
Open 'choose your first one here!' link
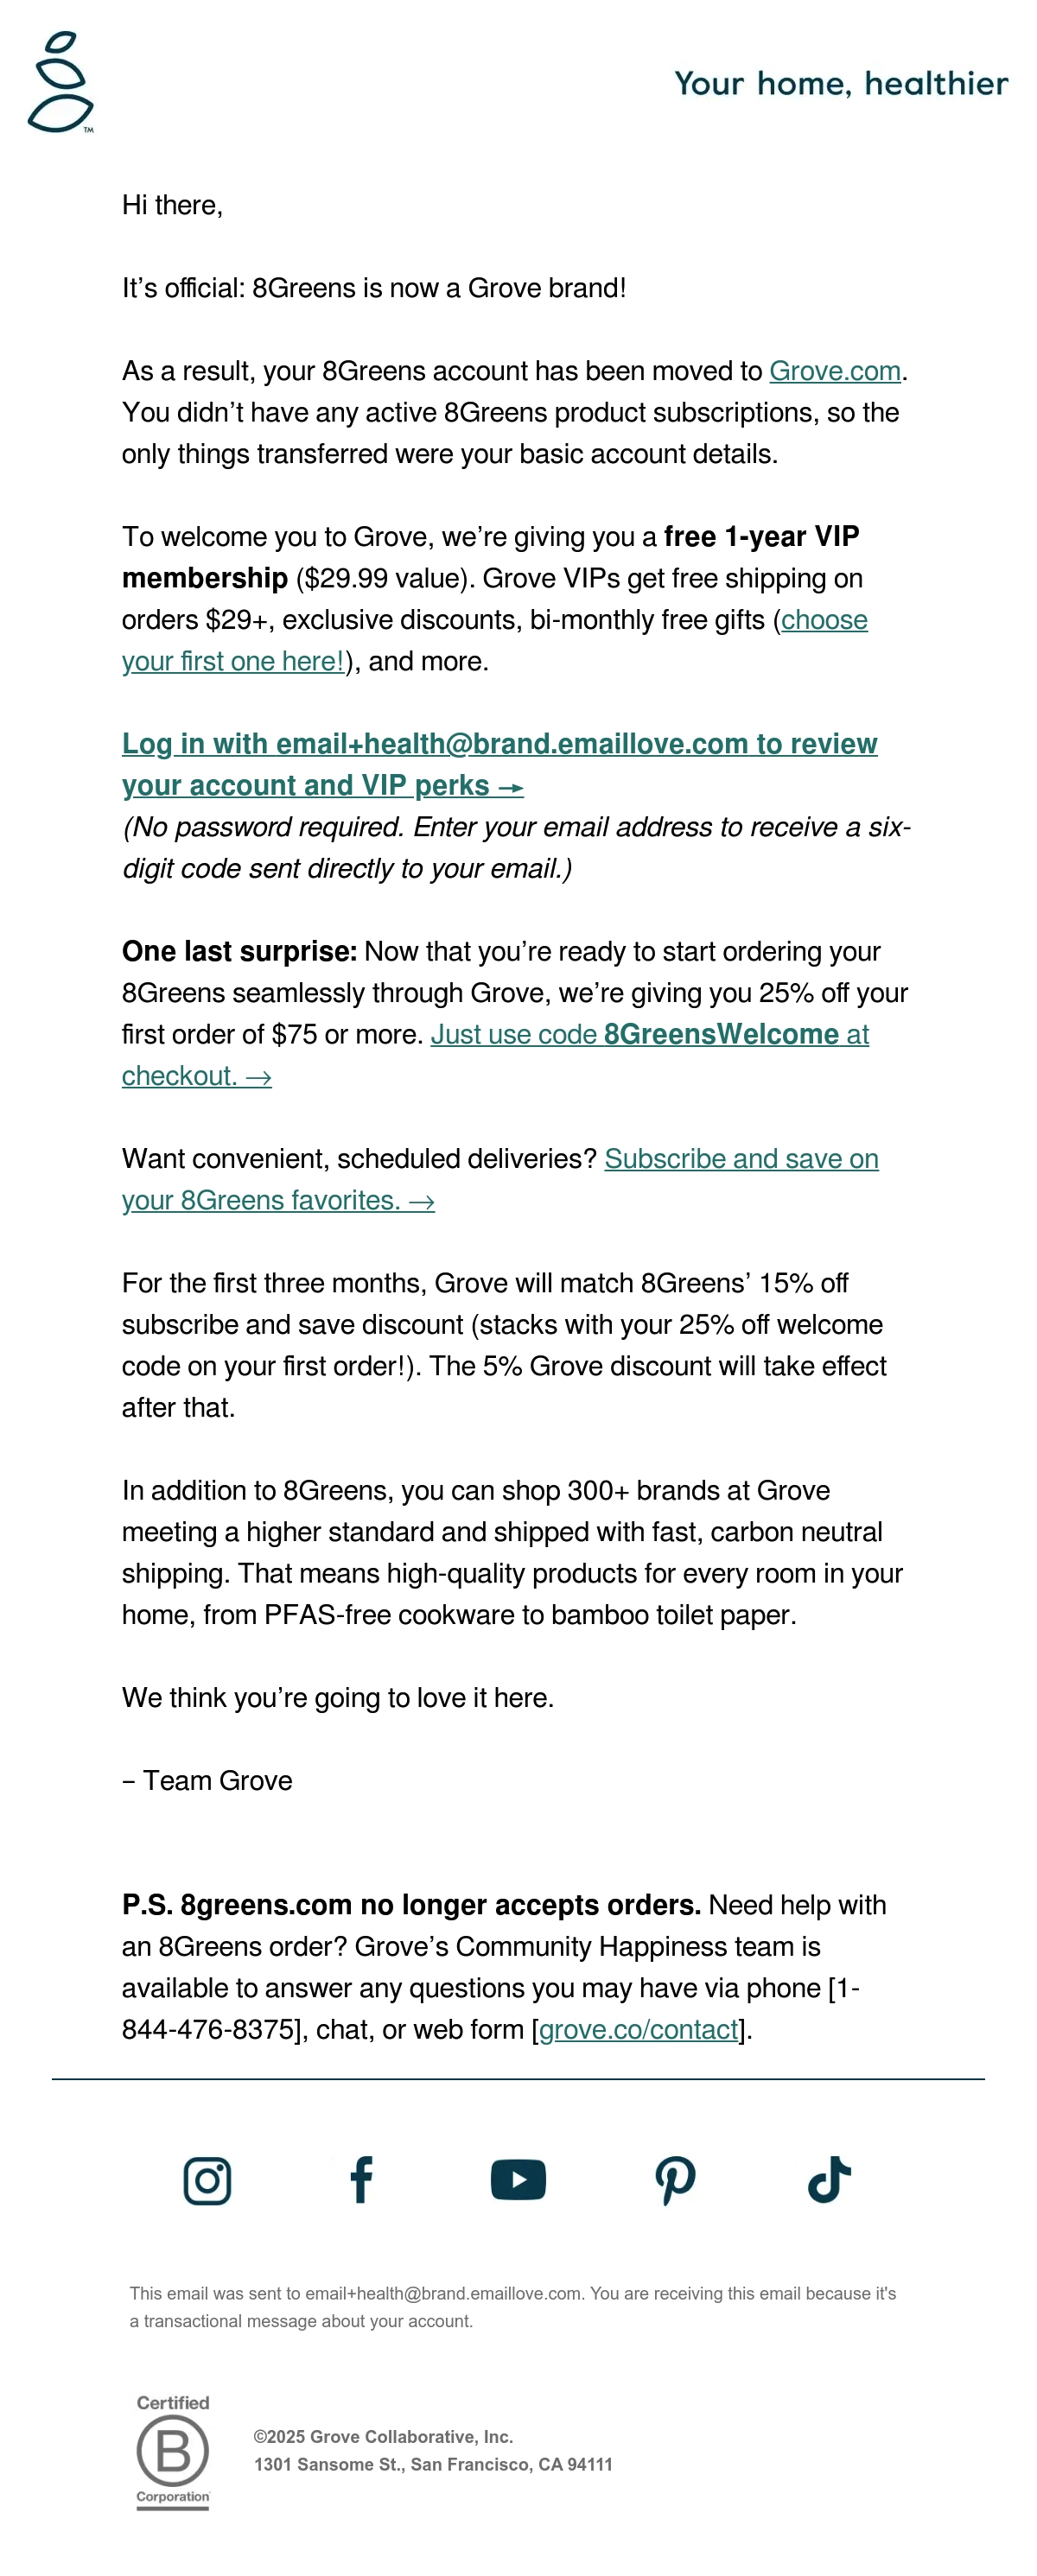coord(494,640)
